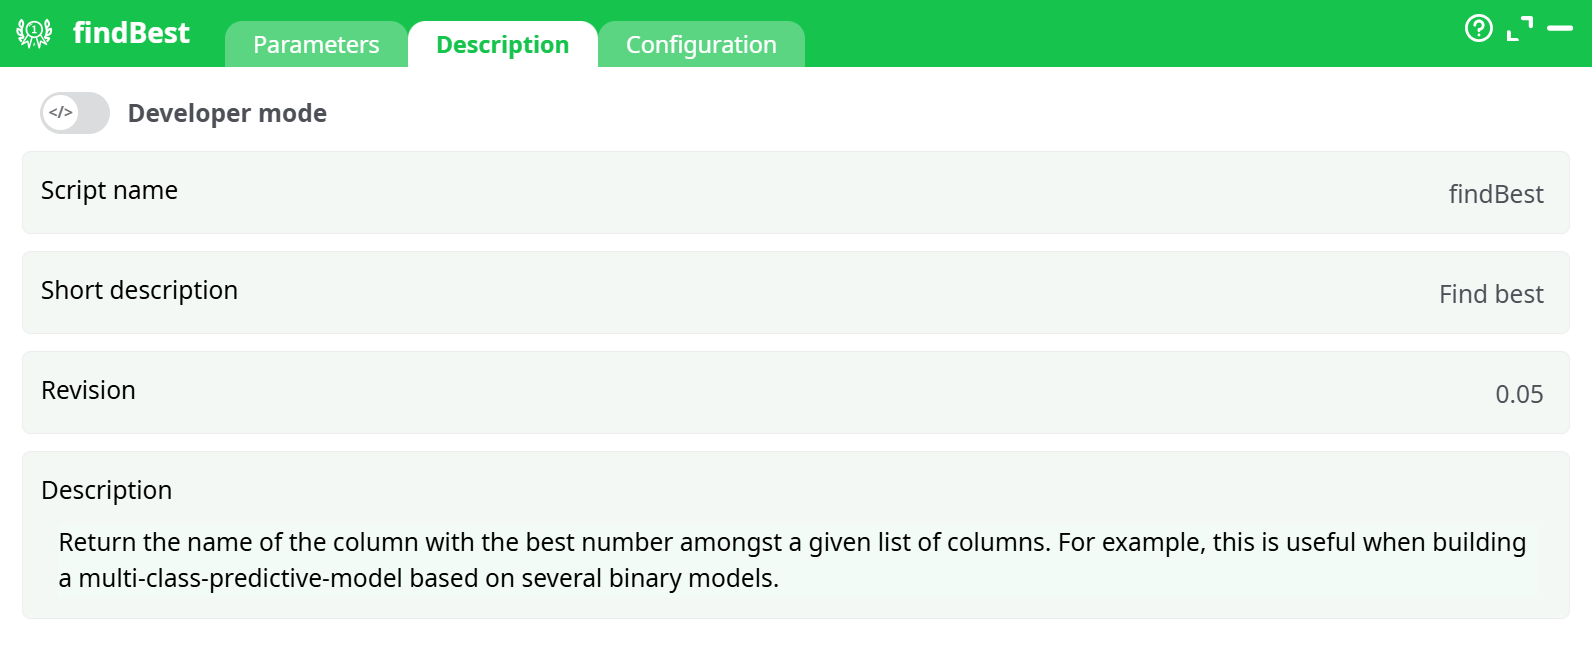The height and width of the screenshot is (645, 1592).
Task: Click the Description section heading
Action: click(106, 490)
